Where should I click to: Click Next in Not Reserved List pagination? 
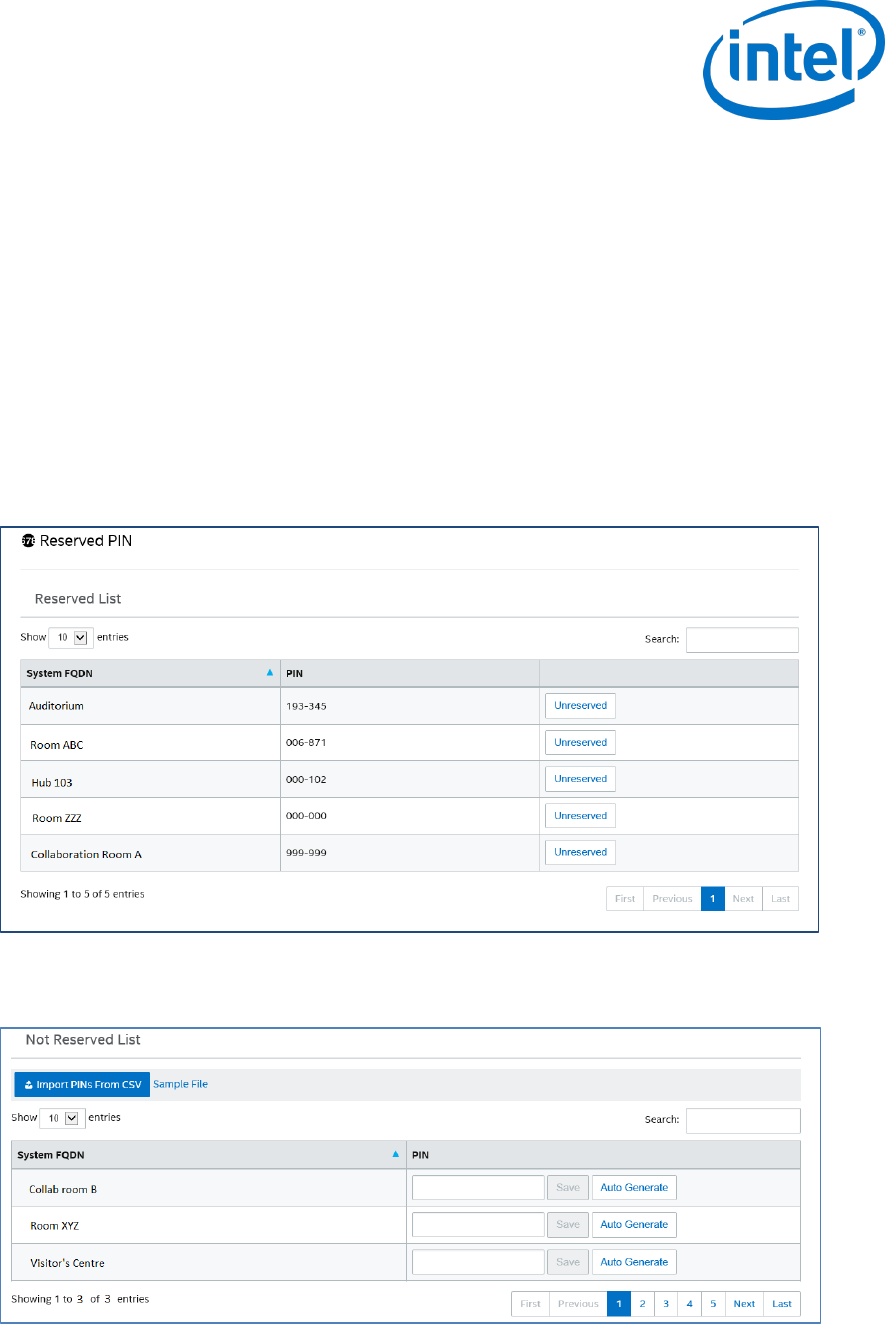(744, 1304)
